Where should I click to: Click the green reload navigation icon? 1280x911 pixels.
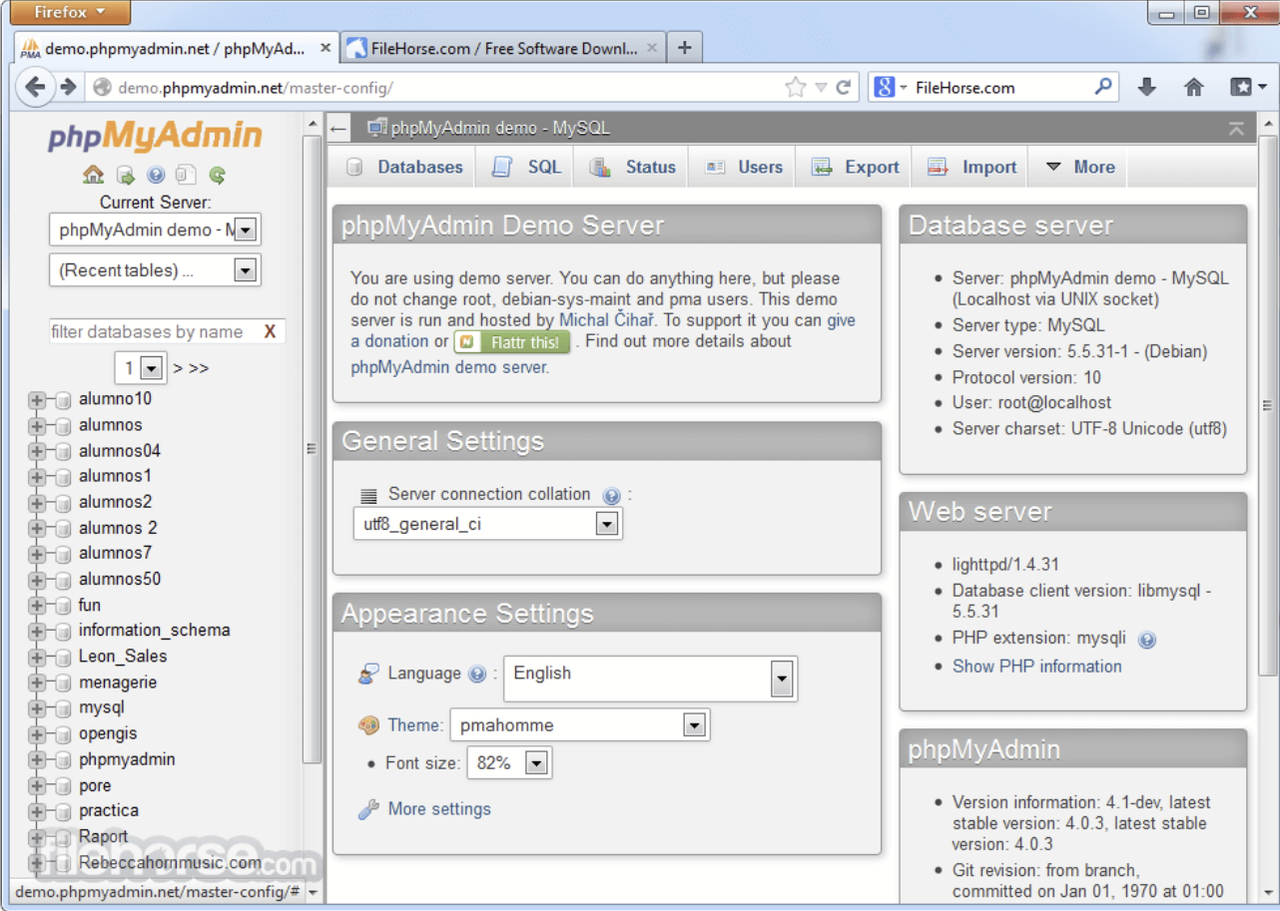[x=217, y=176]
